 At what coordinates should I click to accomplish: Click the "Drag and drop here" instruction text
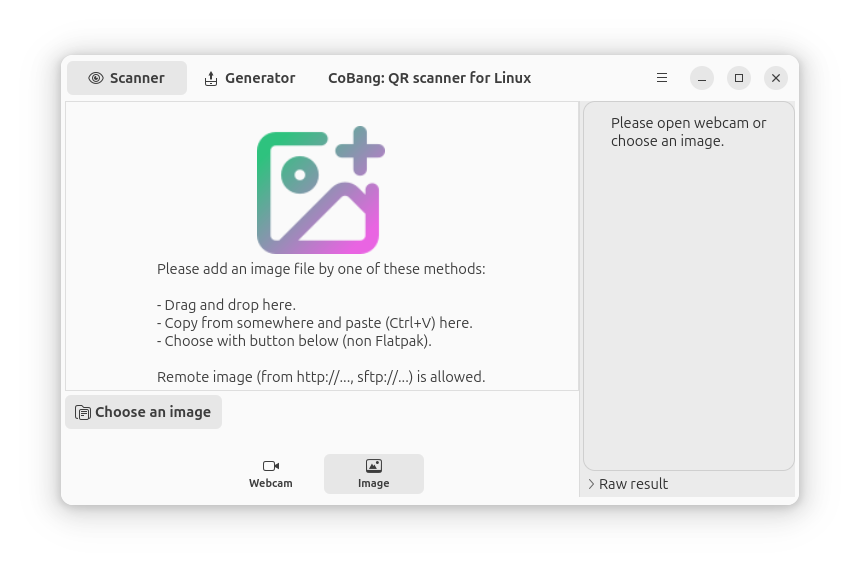[x=227, y=305]
